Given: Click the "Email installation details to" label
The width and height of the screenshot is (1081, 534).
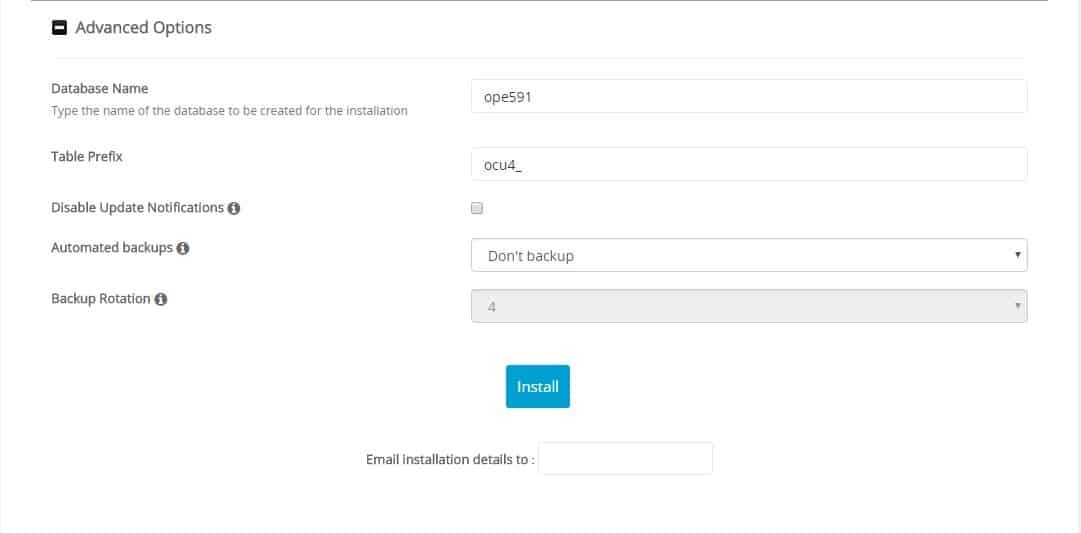Looking at the screenshot, I should 450,460.
